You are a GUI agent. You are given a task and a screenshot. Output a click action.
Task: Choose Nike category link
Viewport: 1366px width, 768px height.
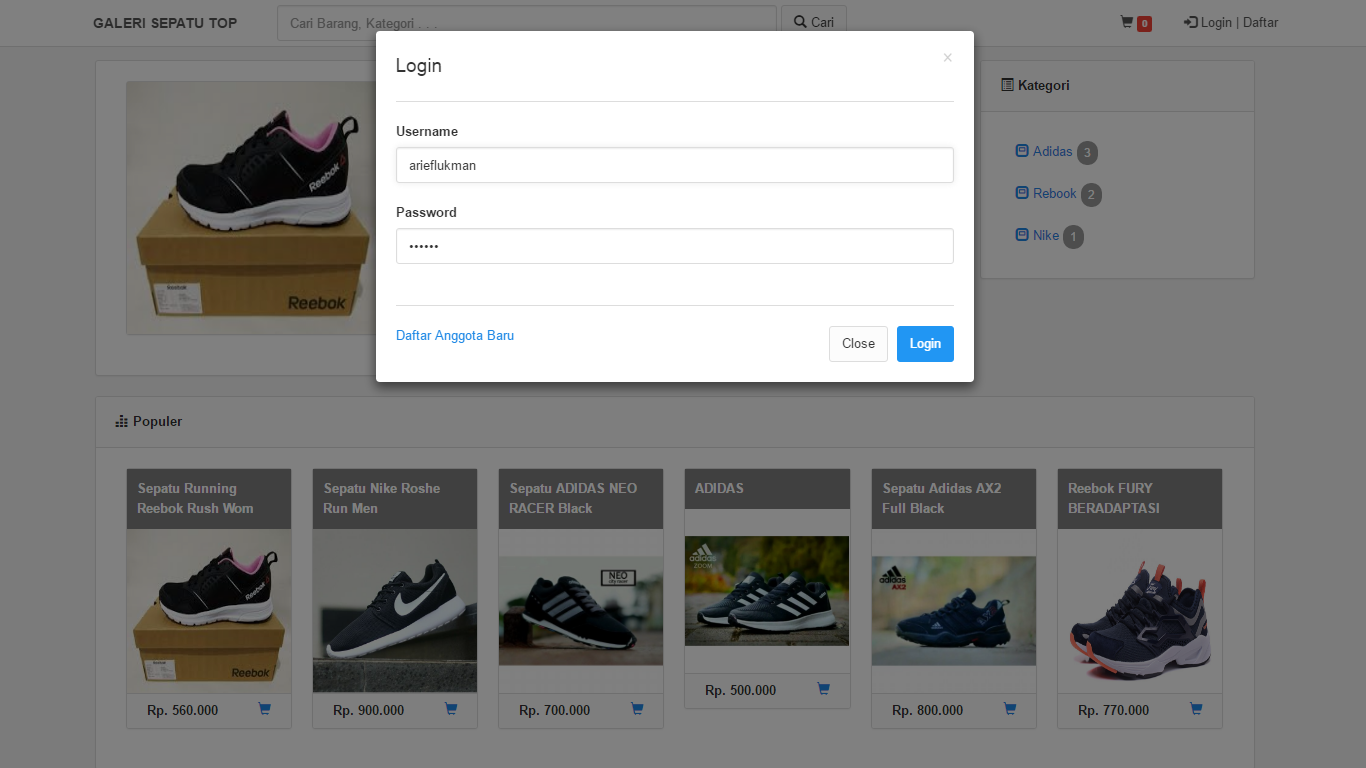[1045, 236]
